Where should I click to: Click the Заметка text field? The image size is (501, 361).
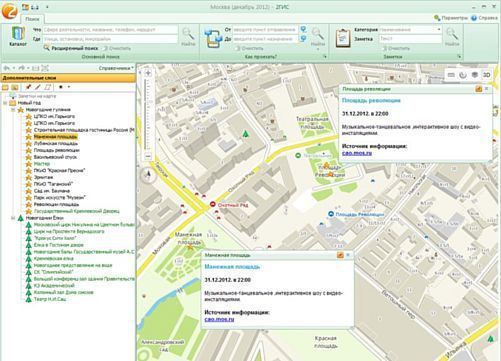[x=410, y=39]
